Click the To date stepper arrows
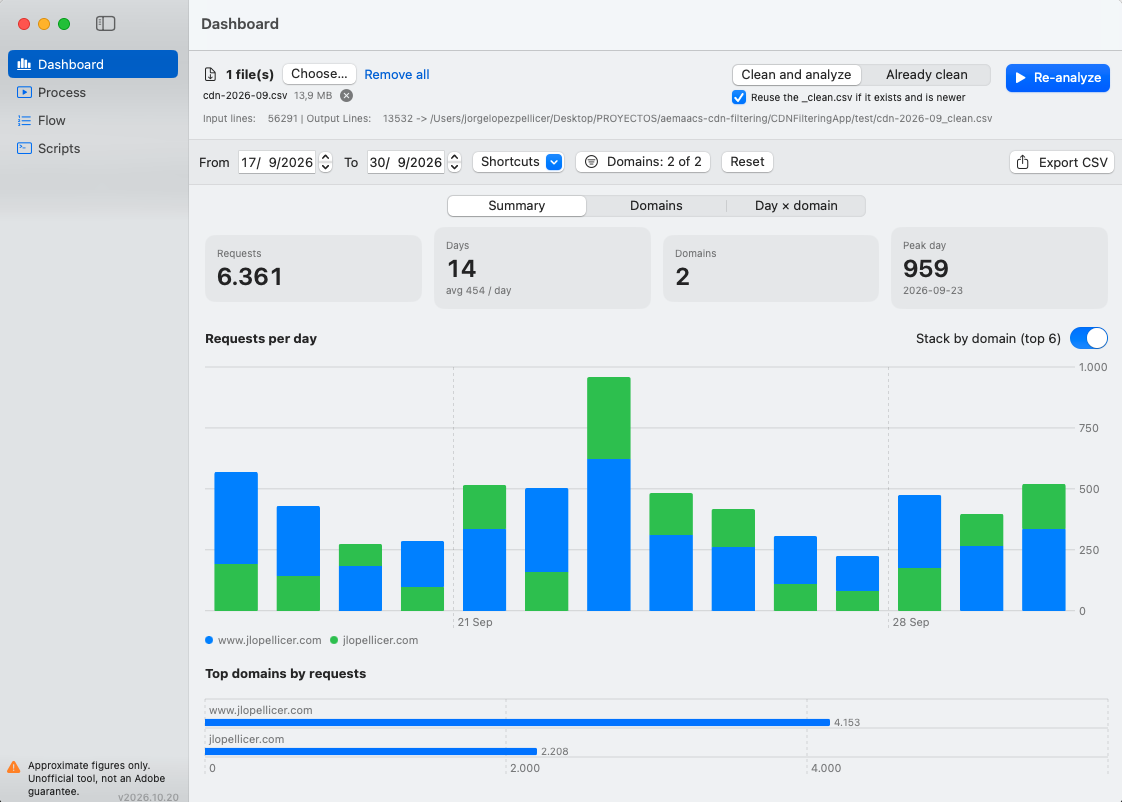Viewport: 1122px width, 802px height. [454, 162]
